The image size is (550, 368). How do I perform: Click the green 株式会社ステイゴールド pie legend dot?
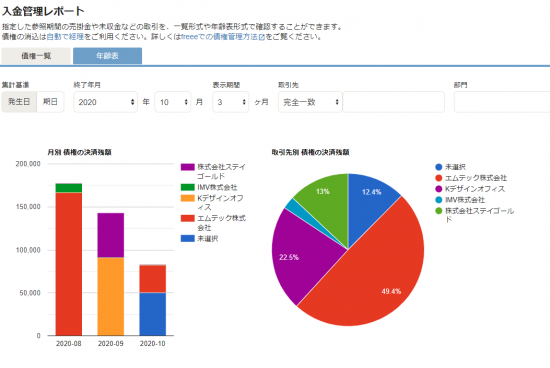(x=438, y=210)
